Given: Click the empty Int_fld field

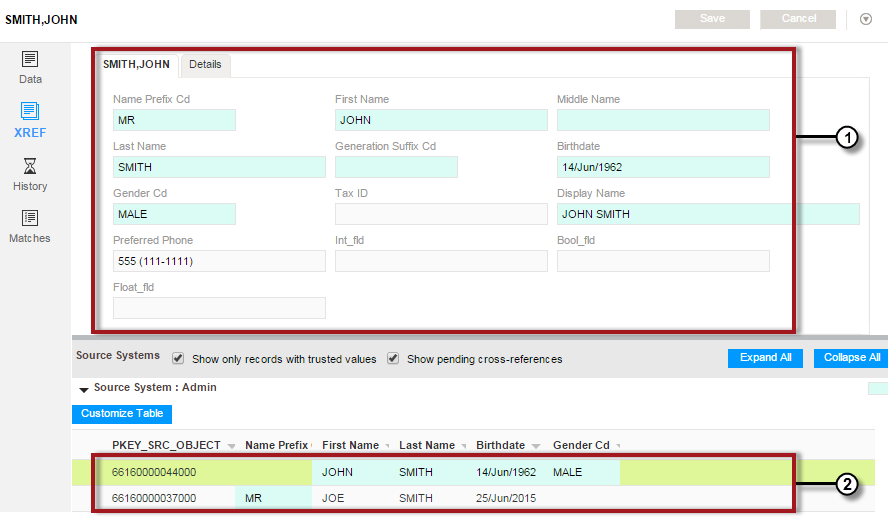Looking at the screenshot, I should point(441,261).
